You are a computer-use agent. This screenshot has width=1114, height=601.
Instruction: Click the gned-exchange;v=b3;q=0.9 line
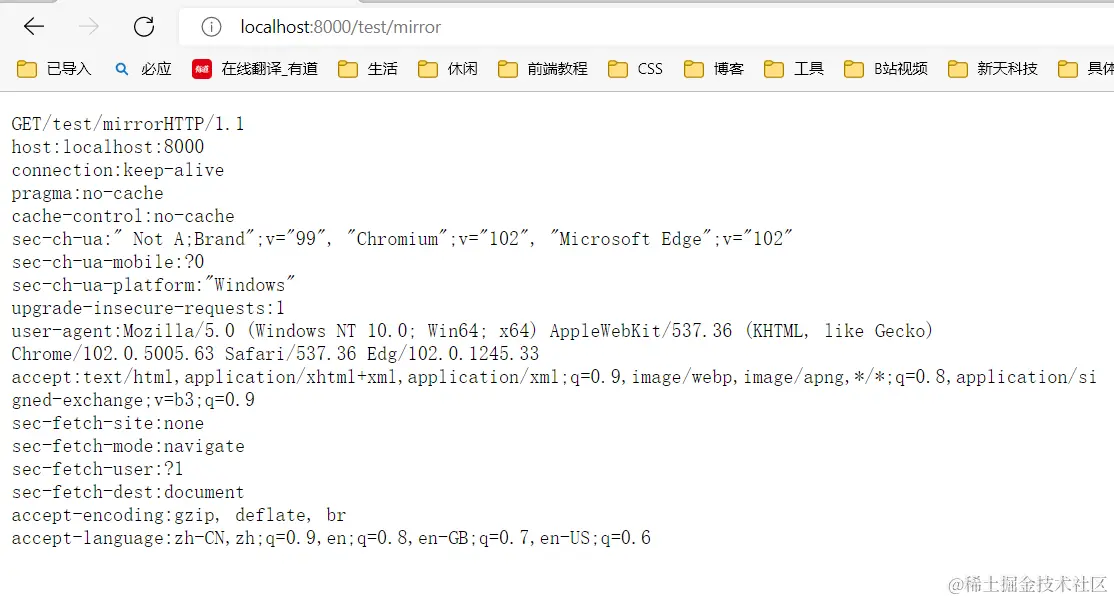click(134, 400)
